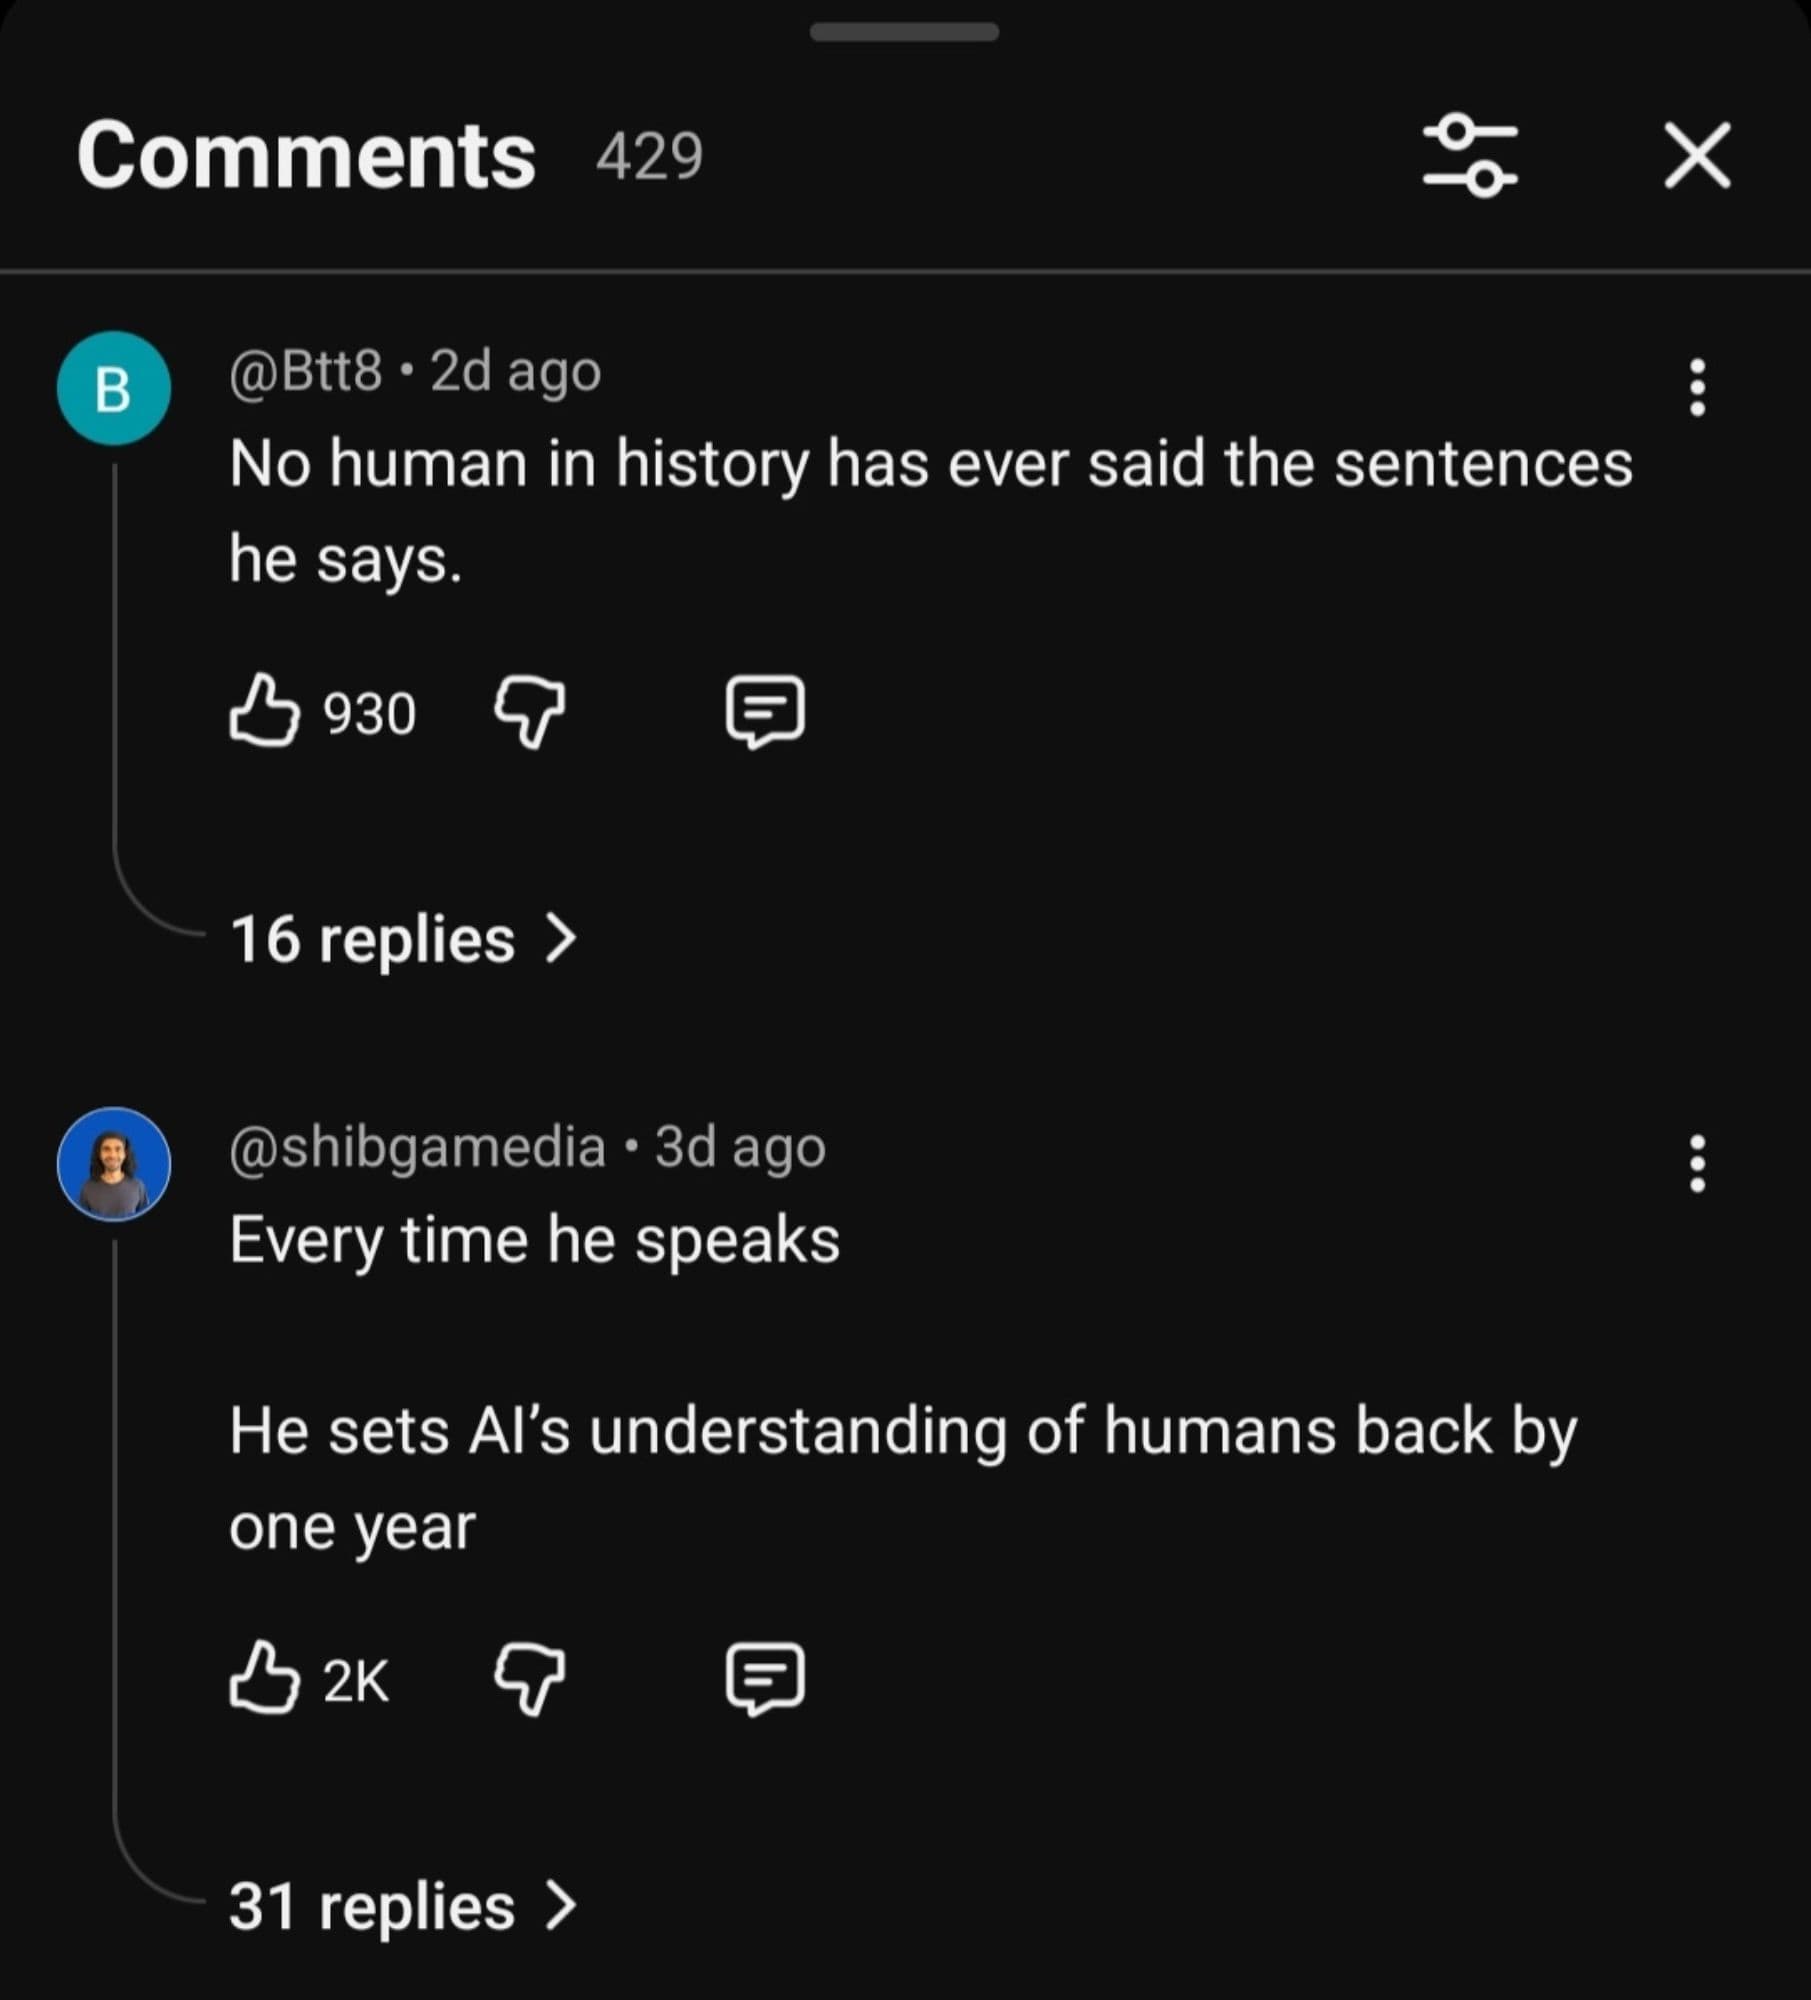1811x2000 pixels.
Task: Dislike the comment by @Btt8
Action: 529,711
